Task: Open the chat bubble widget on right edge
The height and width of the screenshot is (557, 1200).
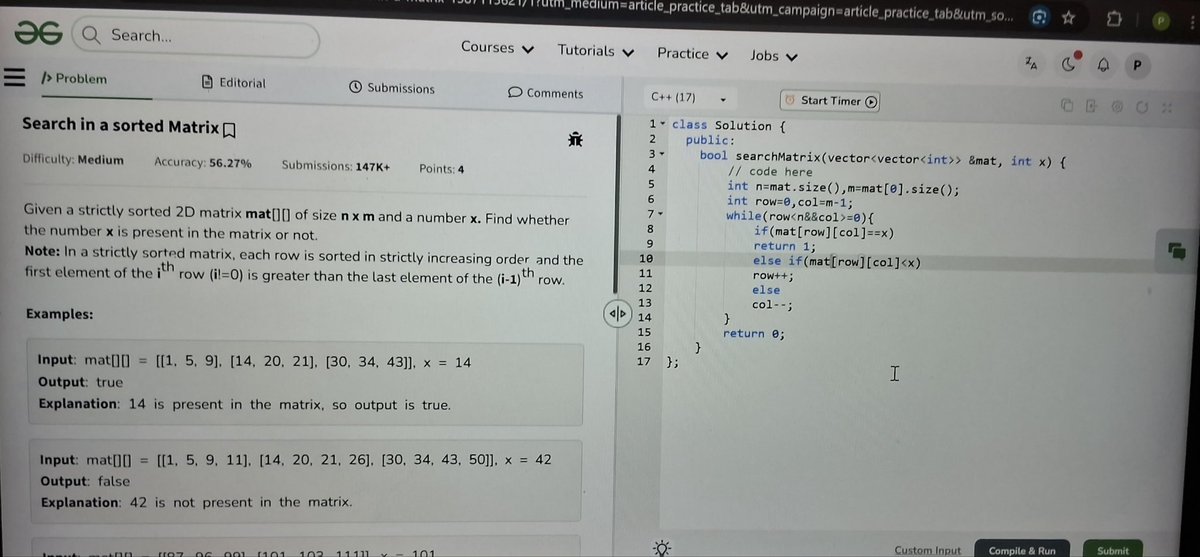Action: click(x=1175, y=252)
